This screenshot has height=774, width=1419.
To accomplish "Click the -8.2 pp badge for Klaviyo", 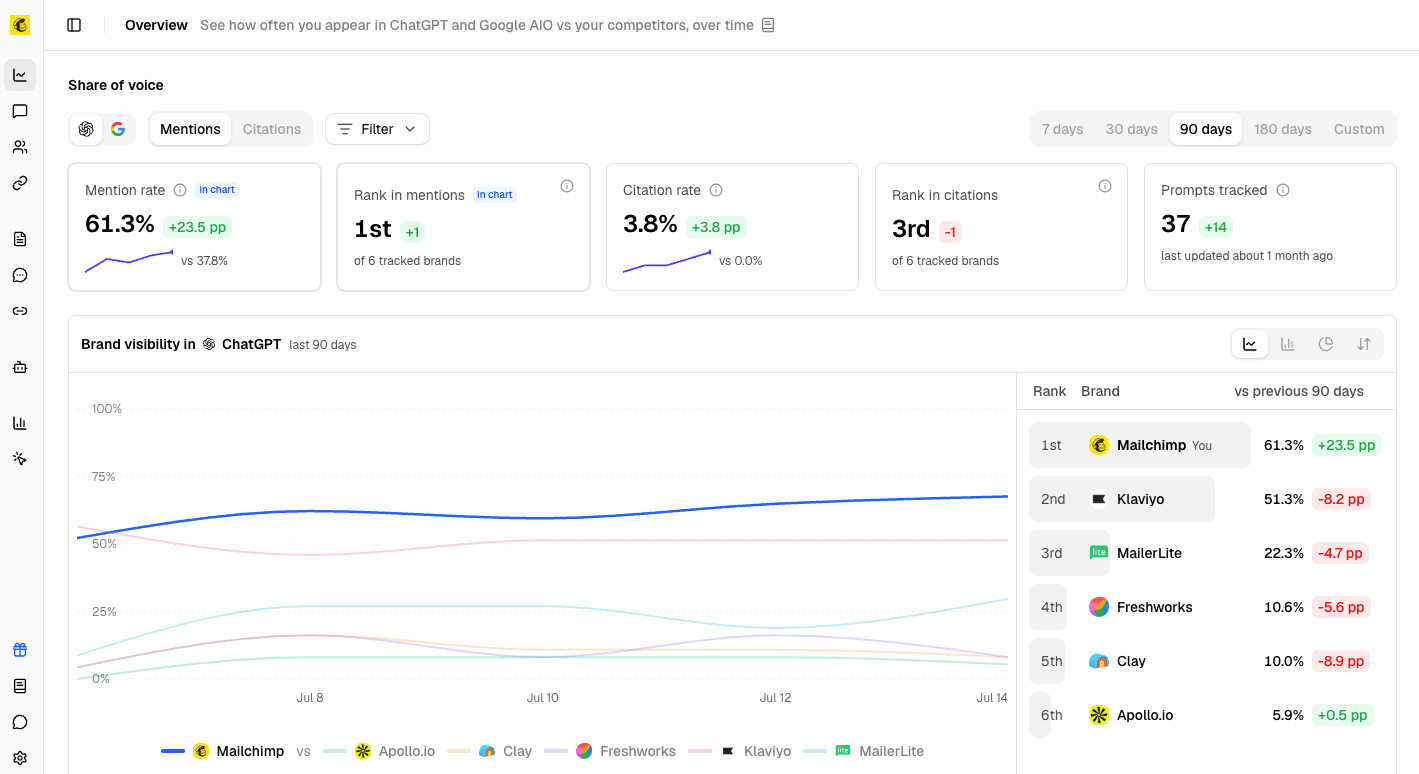I will (x=1340, y=499).
